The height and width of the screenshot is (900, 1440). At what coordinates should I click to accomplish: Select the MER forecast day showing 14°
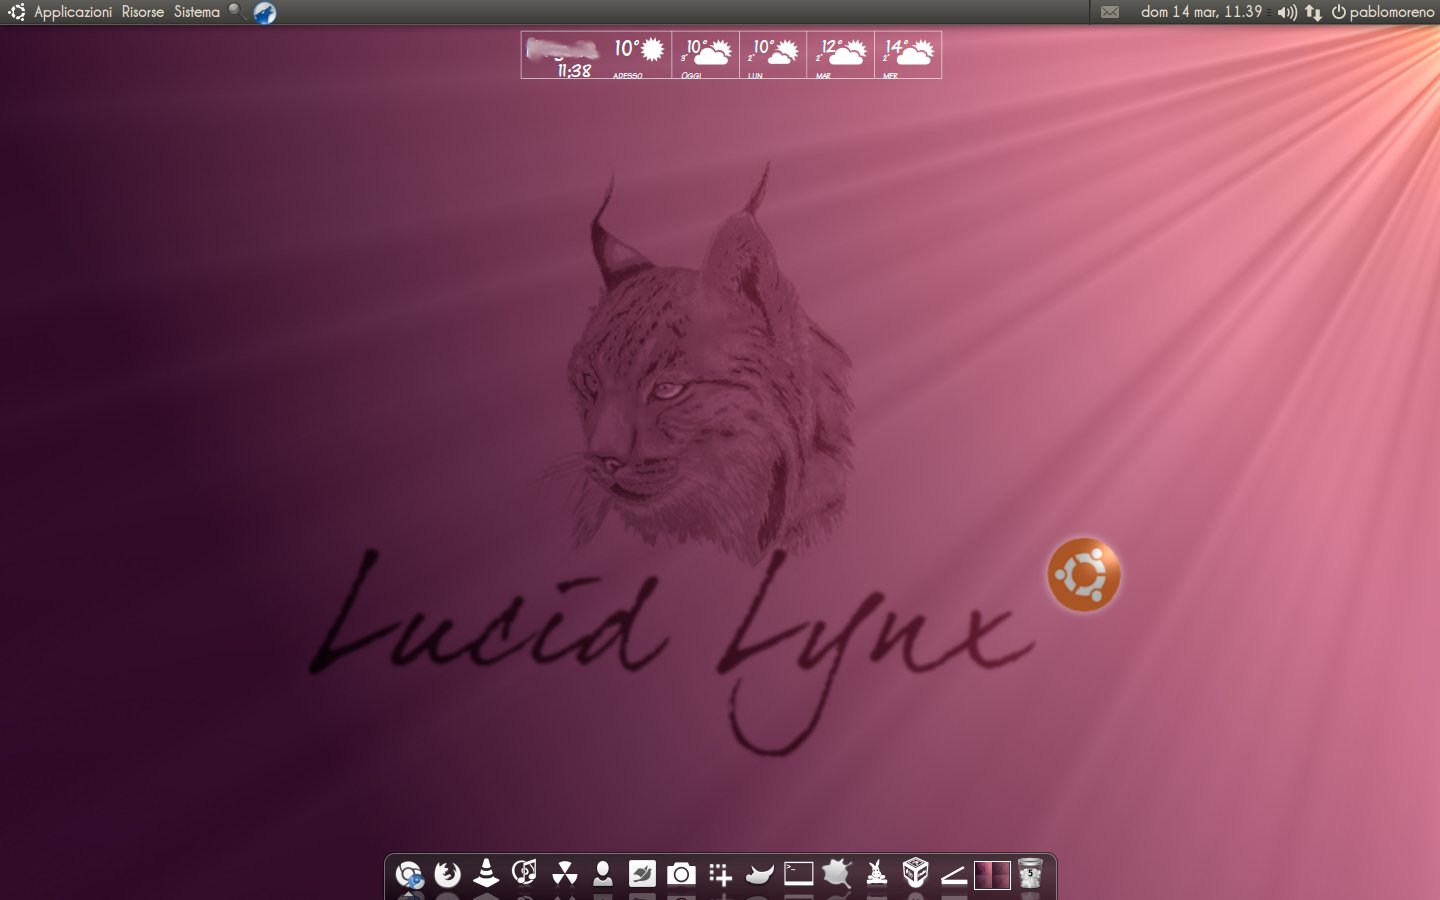pos(908,55)
